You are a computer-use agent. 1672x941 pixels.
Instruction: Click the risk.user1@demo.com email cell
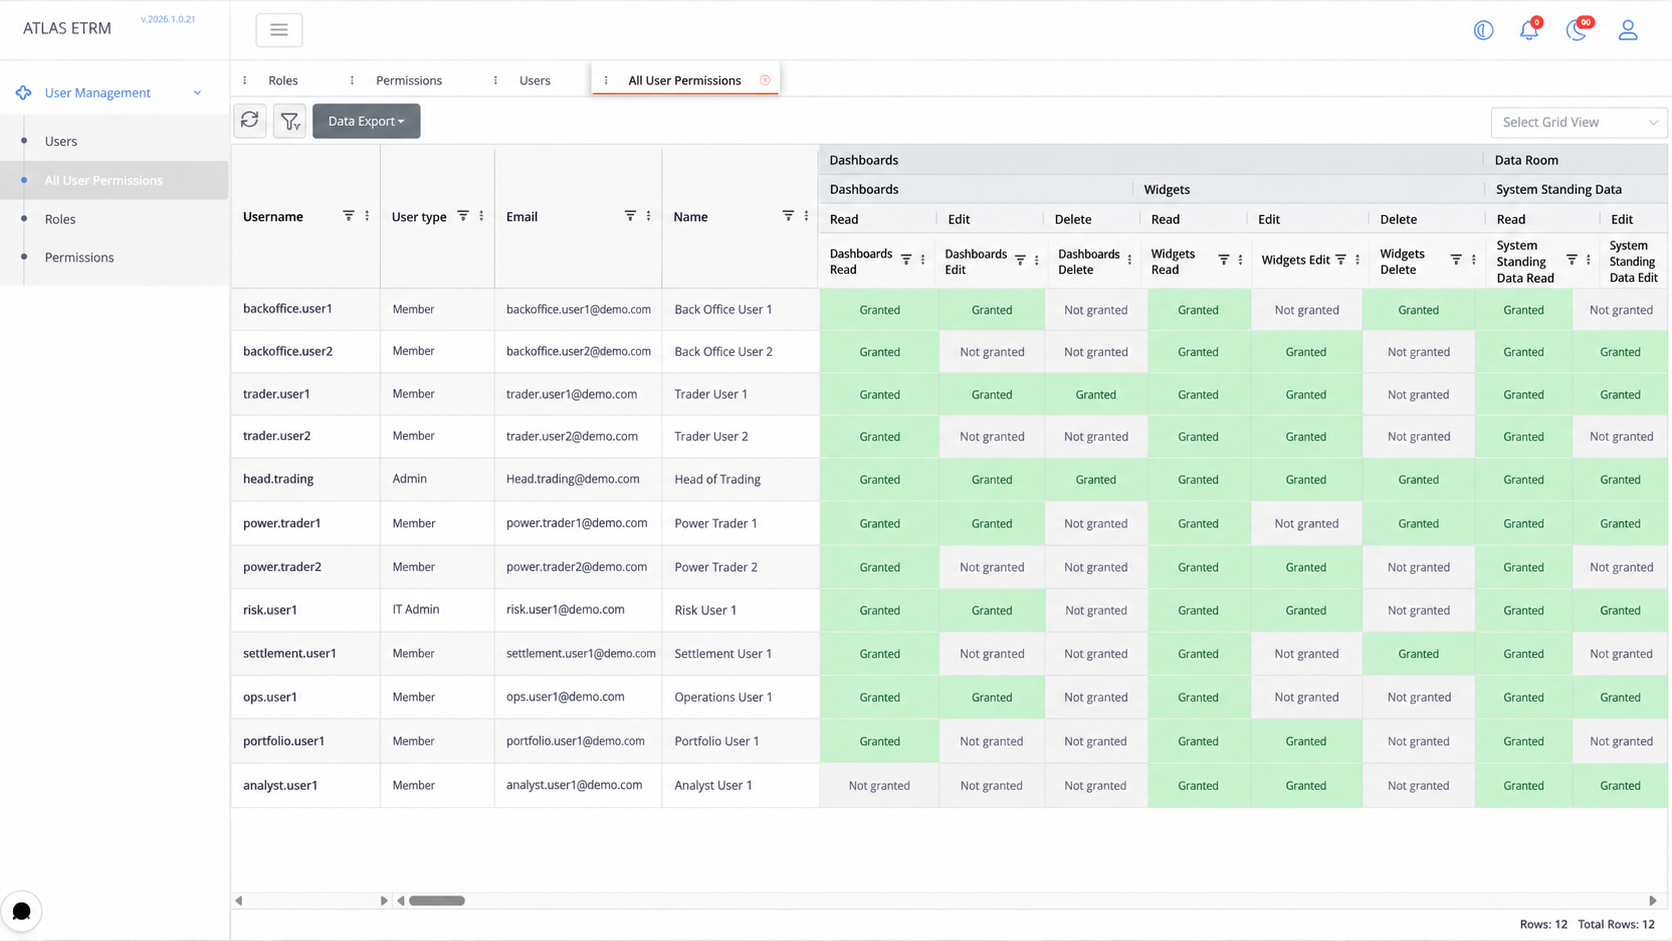point(578,609)
